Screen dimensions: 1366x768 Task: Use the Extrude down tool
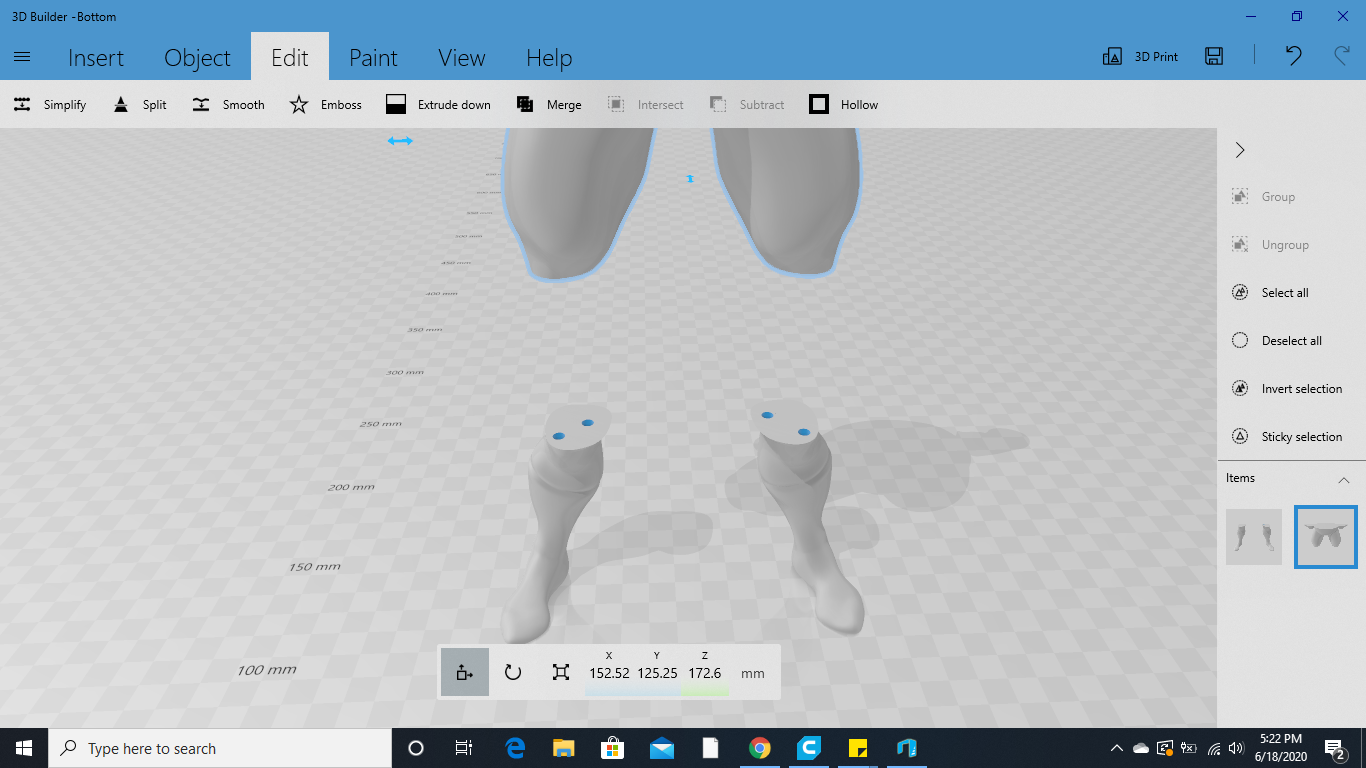pyautogui.click(x=438, y=104)
